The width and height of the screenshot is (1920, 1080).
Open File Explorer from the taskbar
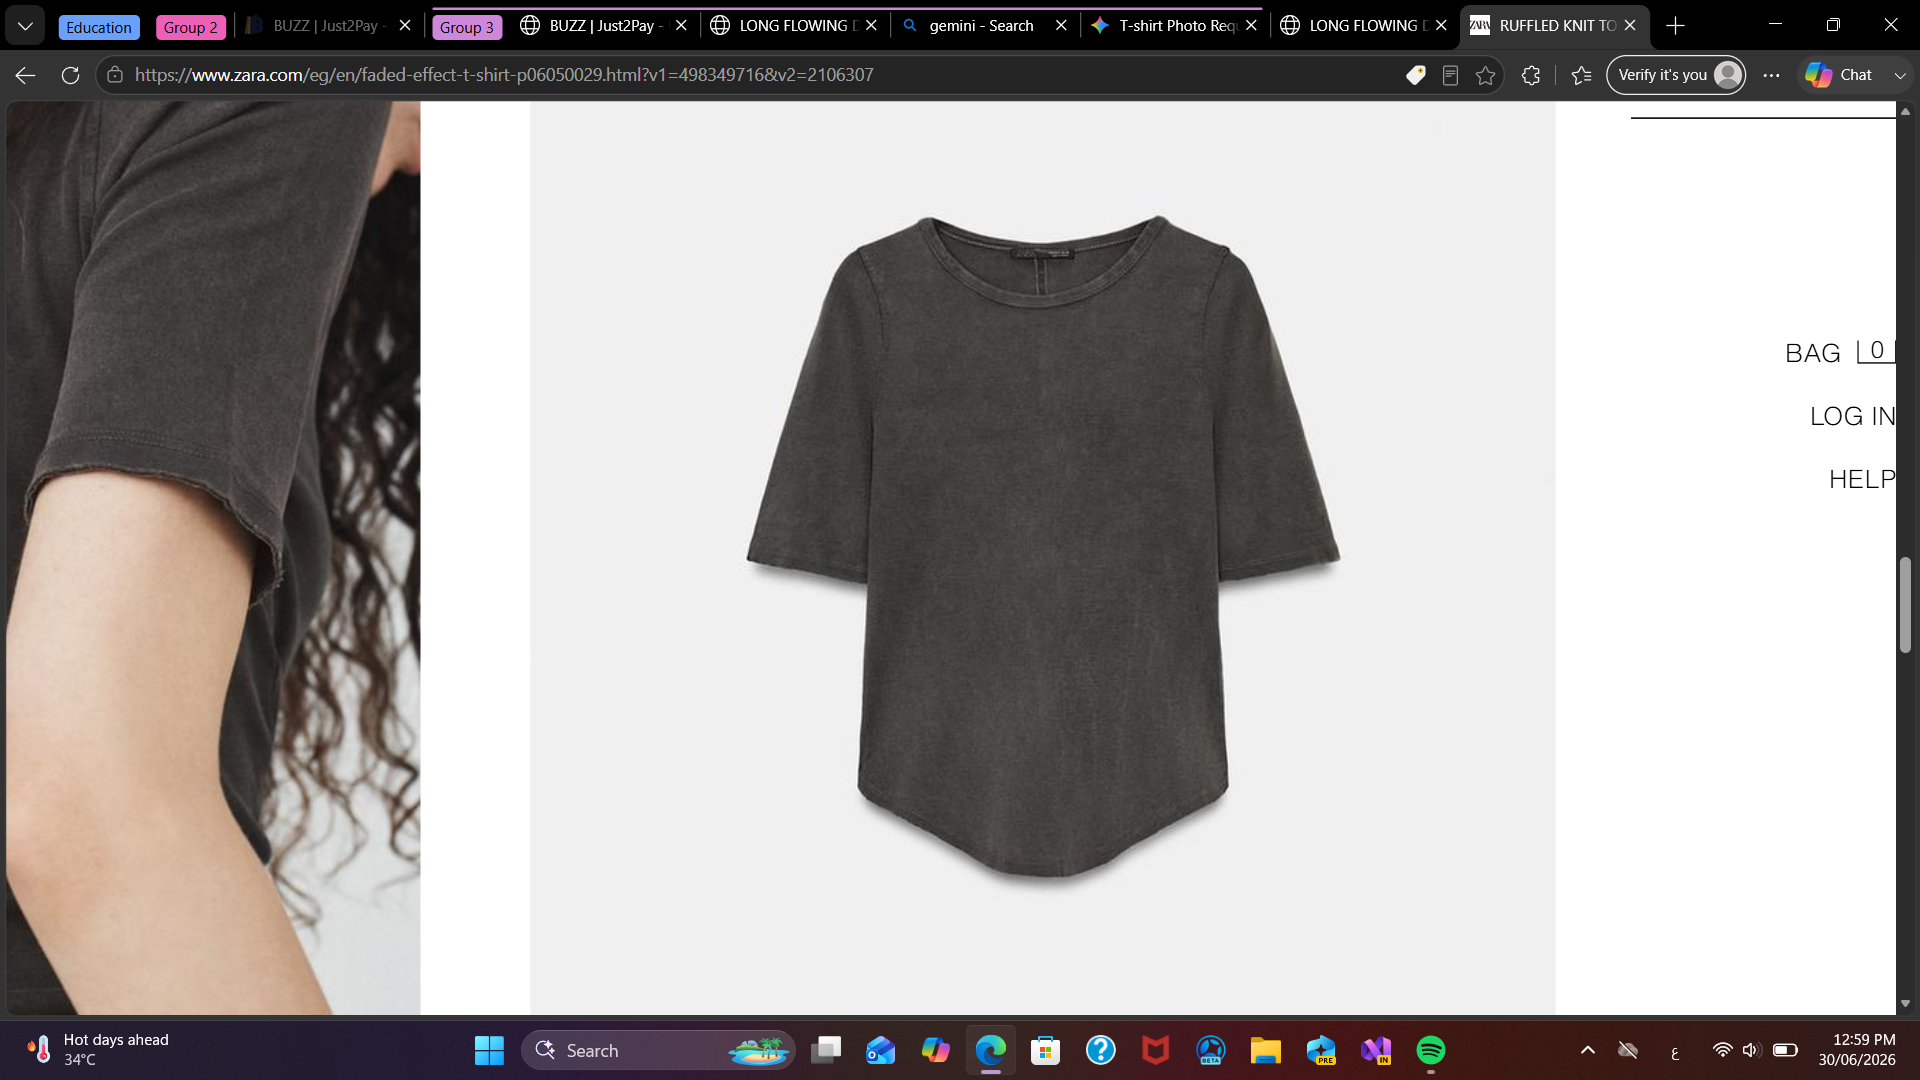tap(1266, 1050)
